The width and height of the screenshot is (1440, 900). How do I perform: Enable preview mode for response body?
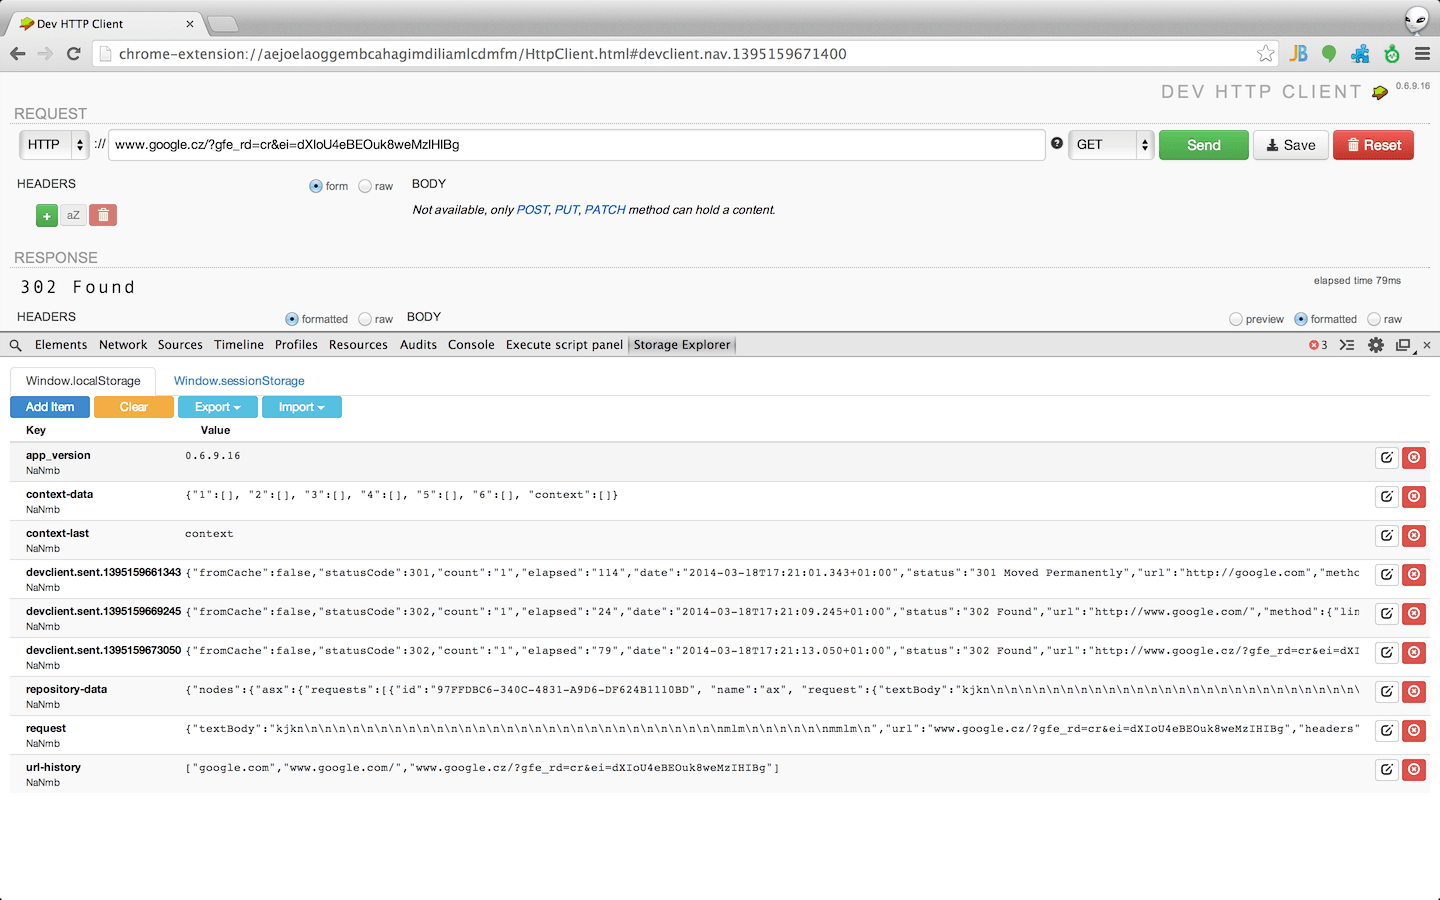pyautogui.click(x=1236, y=318)
